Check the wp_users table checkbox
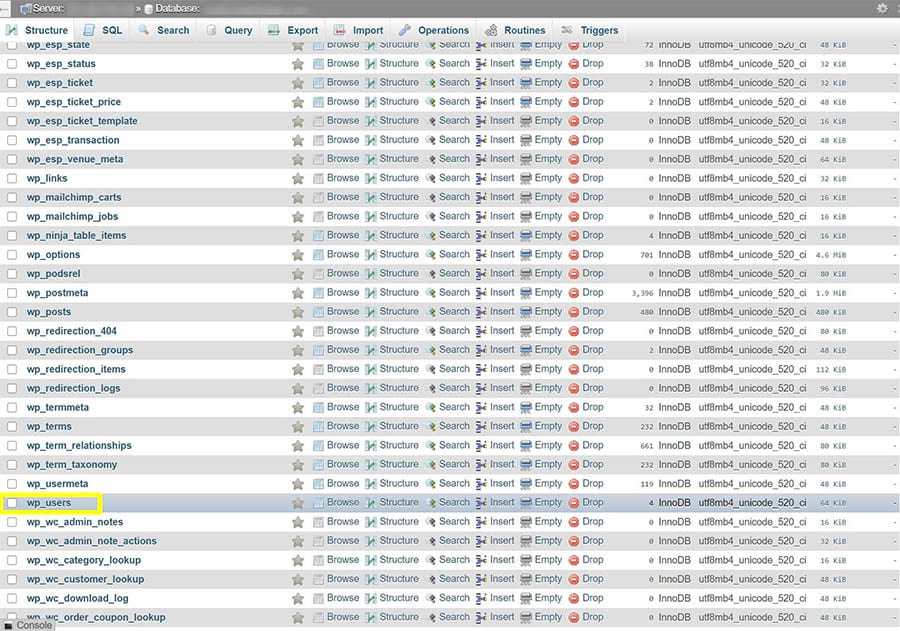 [12, 504]
